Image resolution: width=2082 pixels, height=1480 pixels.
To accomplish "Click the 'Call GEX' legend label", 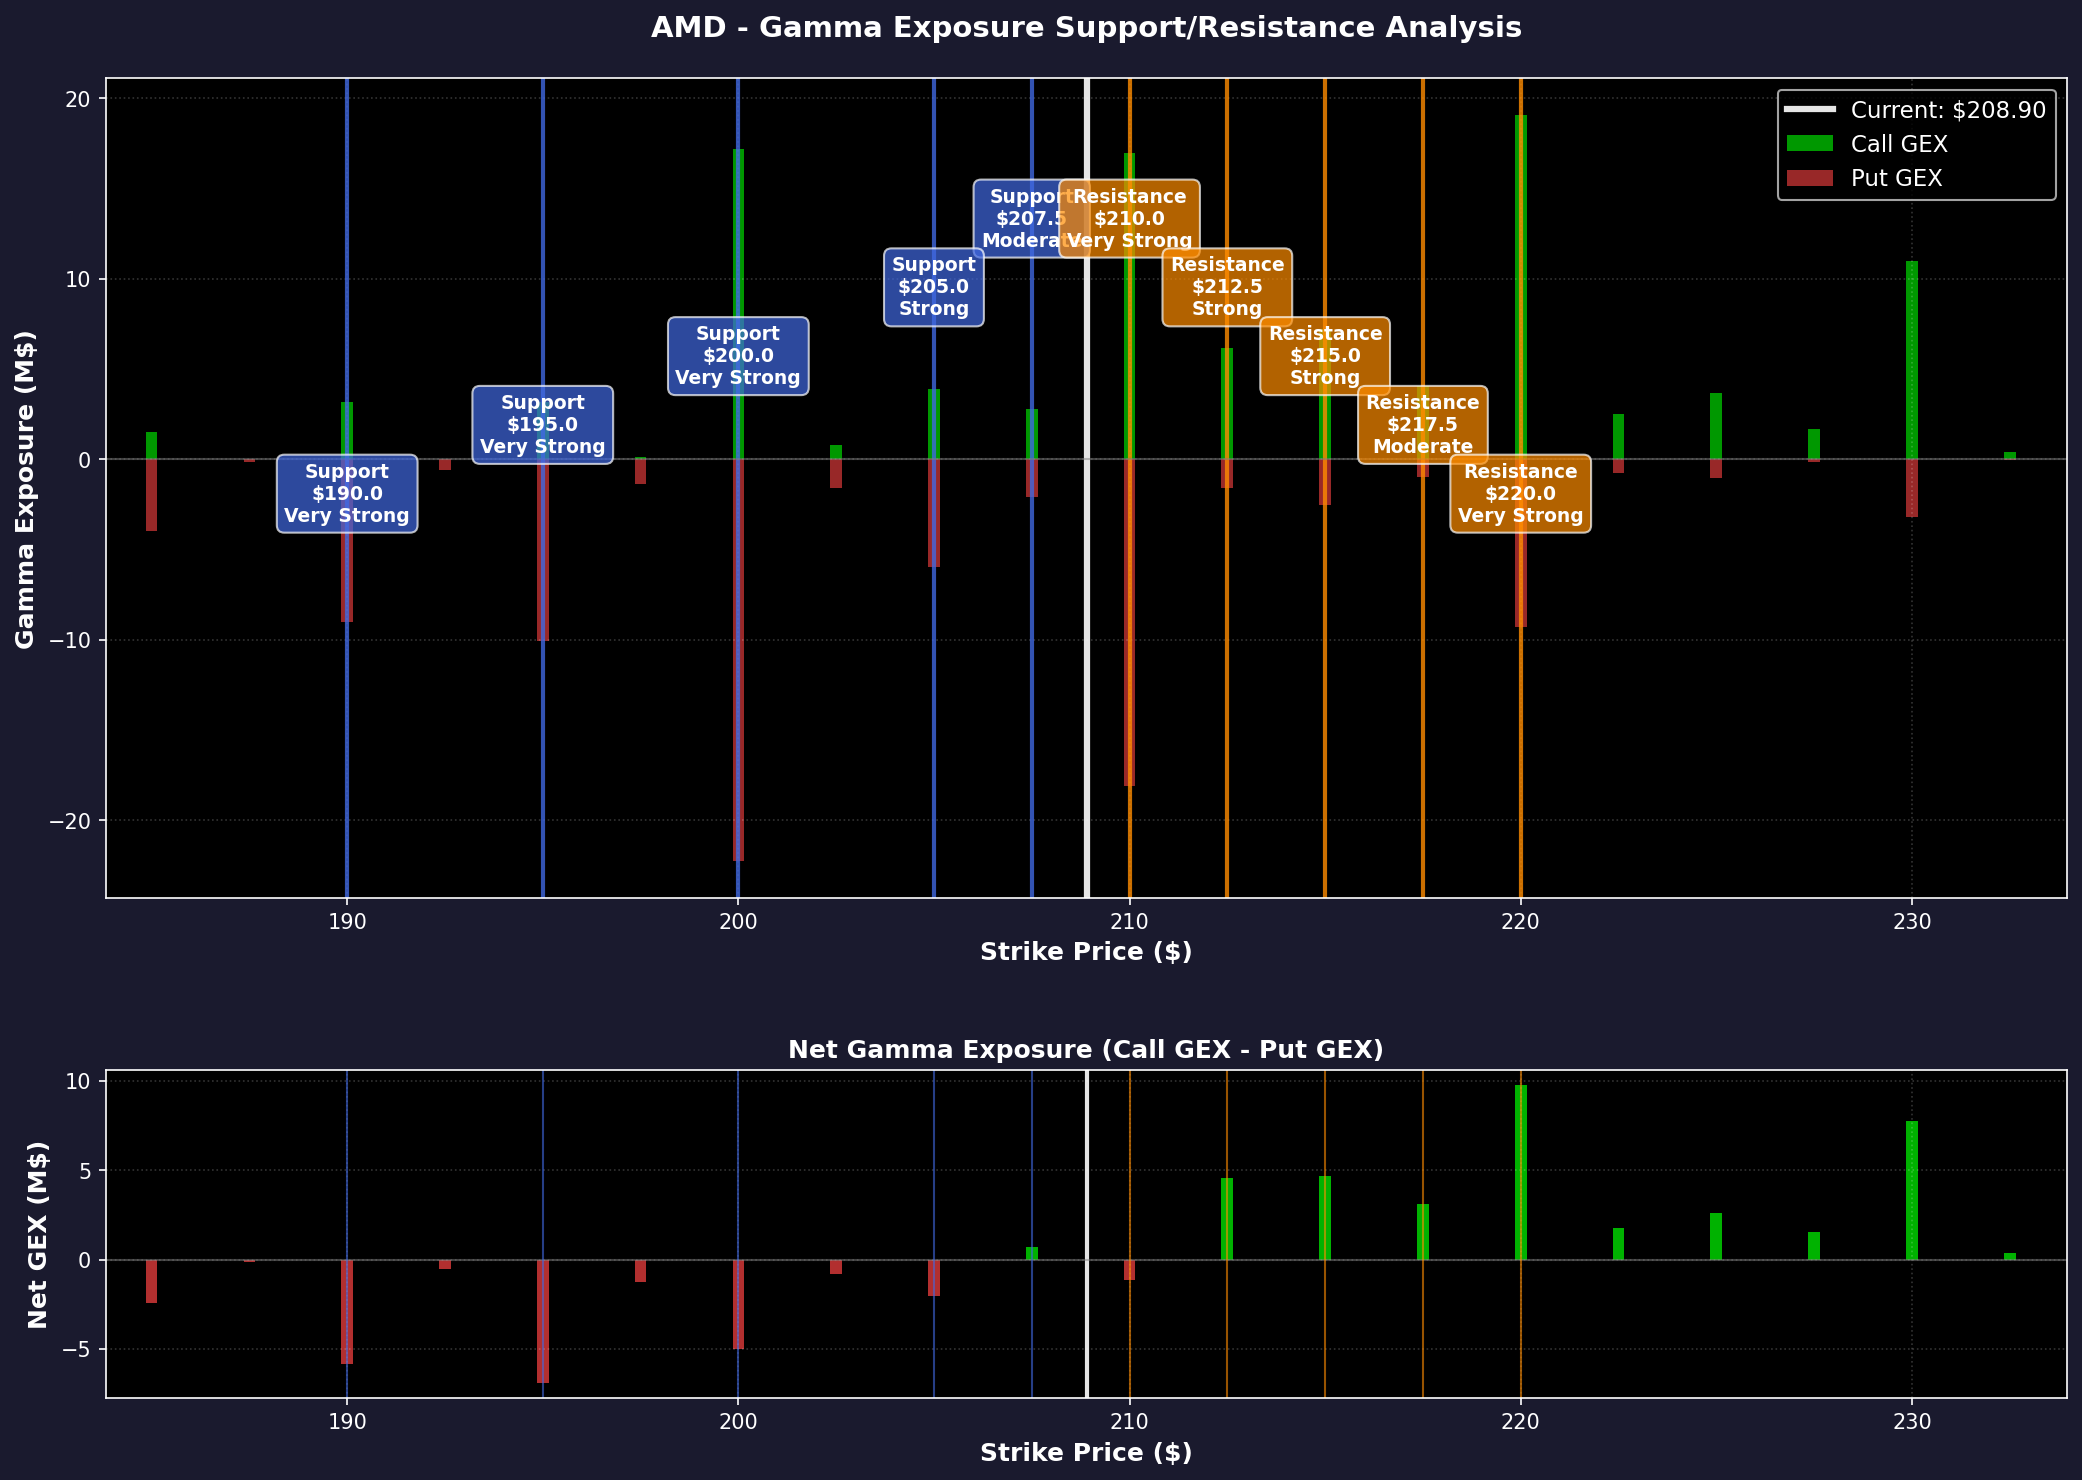I will 1899,144.
